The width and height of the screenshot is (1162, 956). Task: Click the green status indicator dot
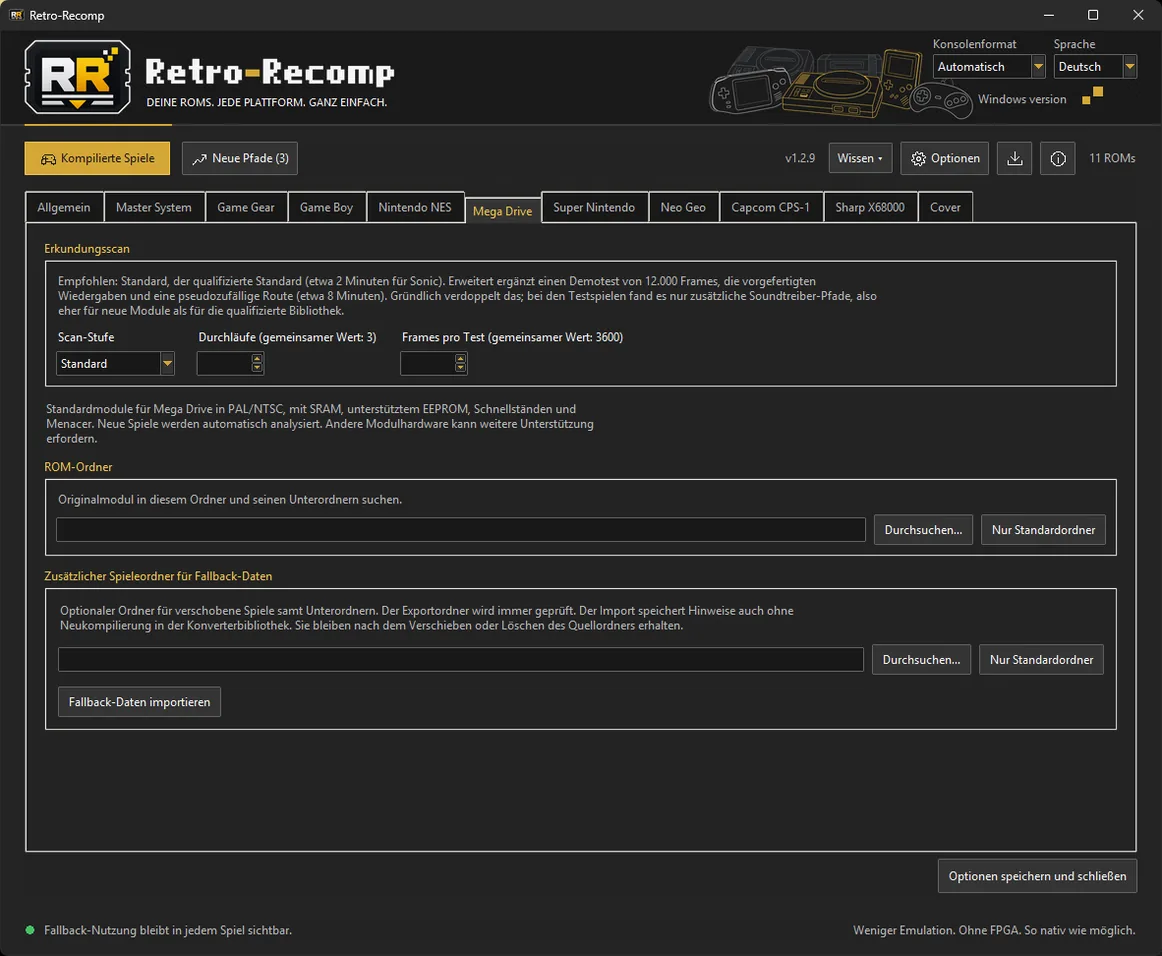pyautogui.click(x=30, y=930)
